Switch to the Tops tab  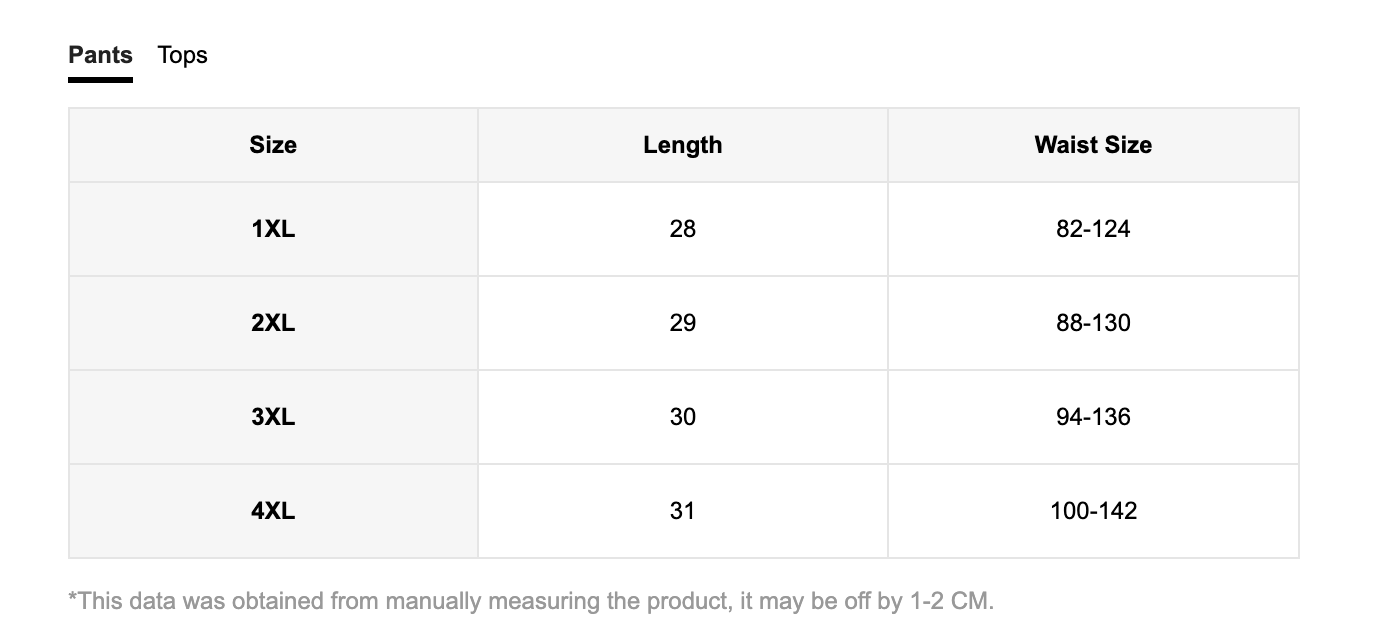click(x=182, y=55)
